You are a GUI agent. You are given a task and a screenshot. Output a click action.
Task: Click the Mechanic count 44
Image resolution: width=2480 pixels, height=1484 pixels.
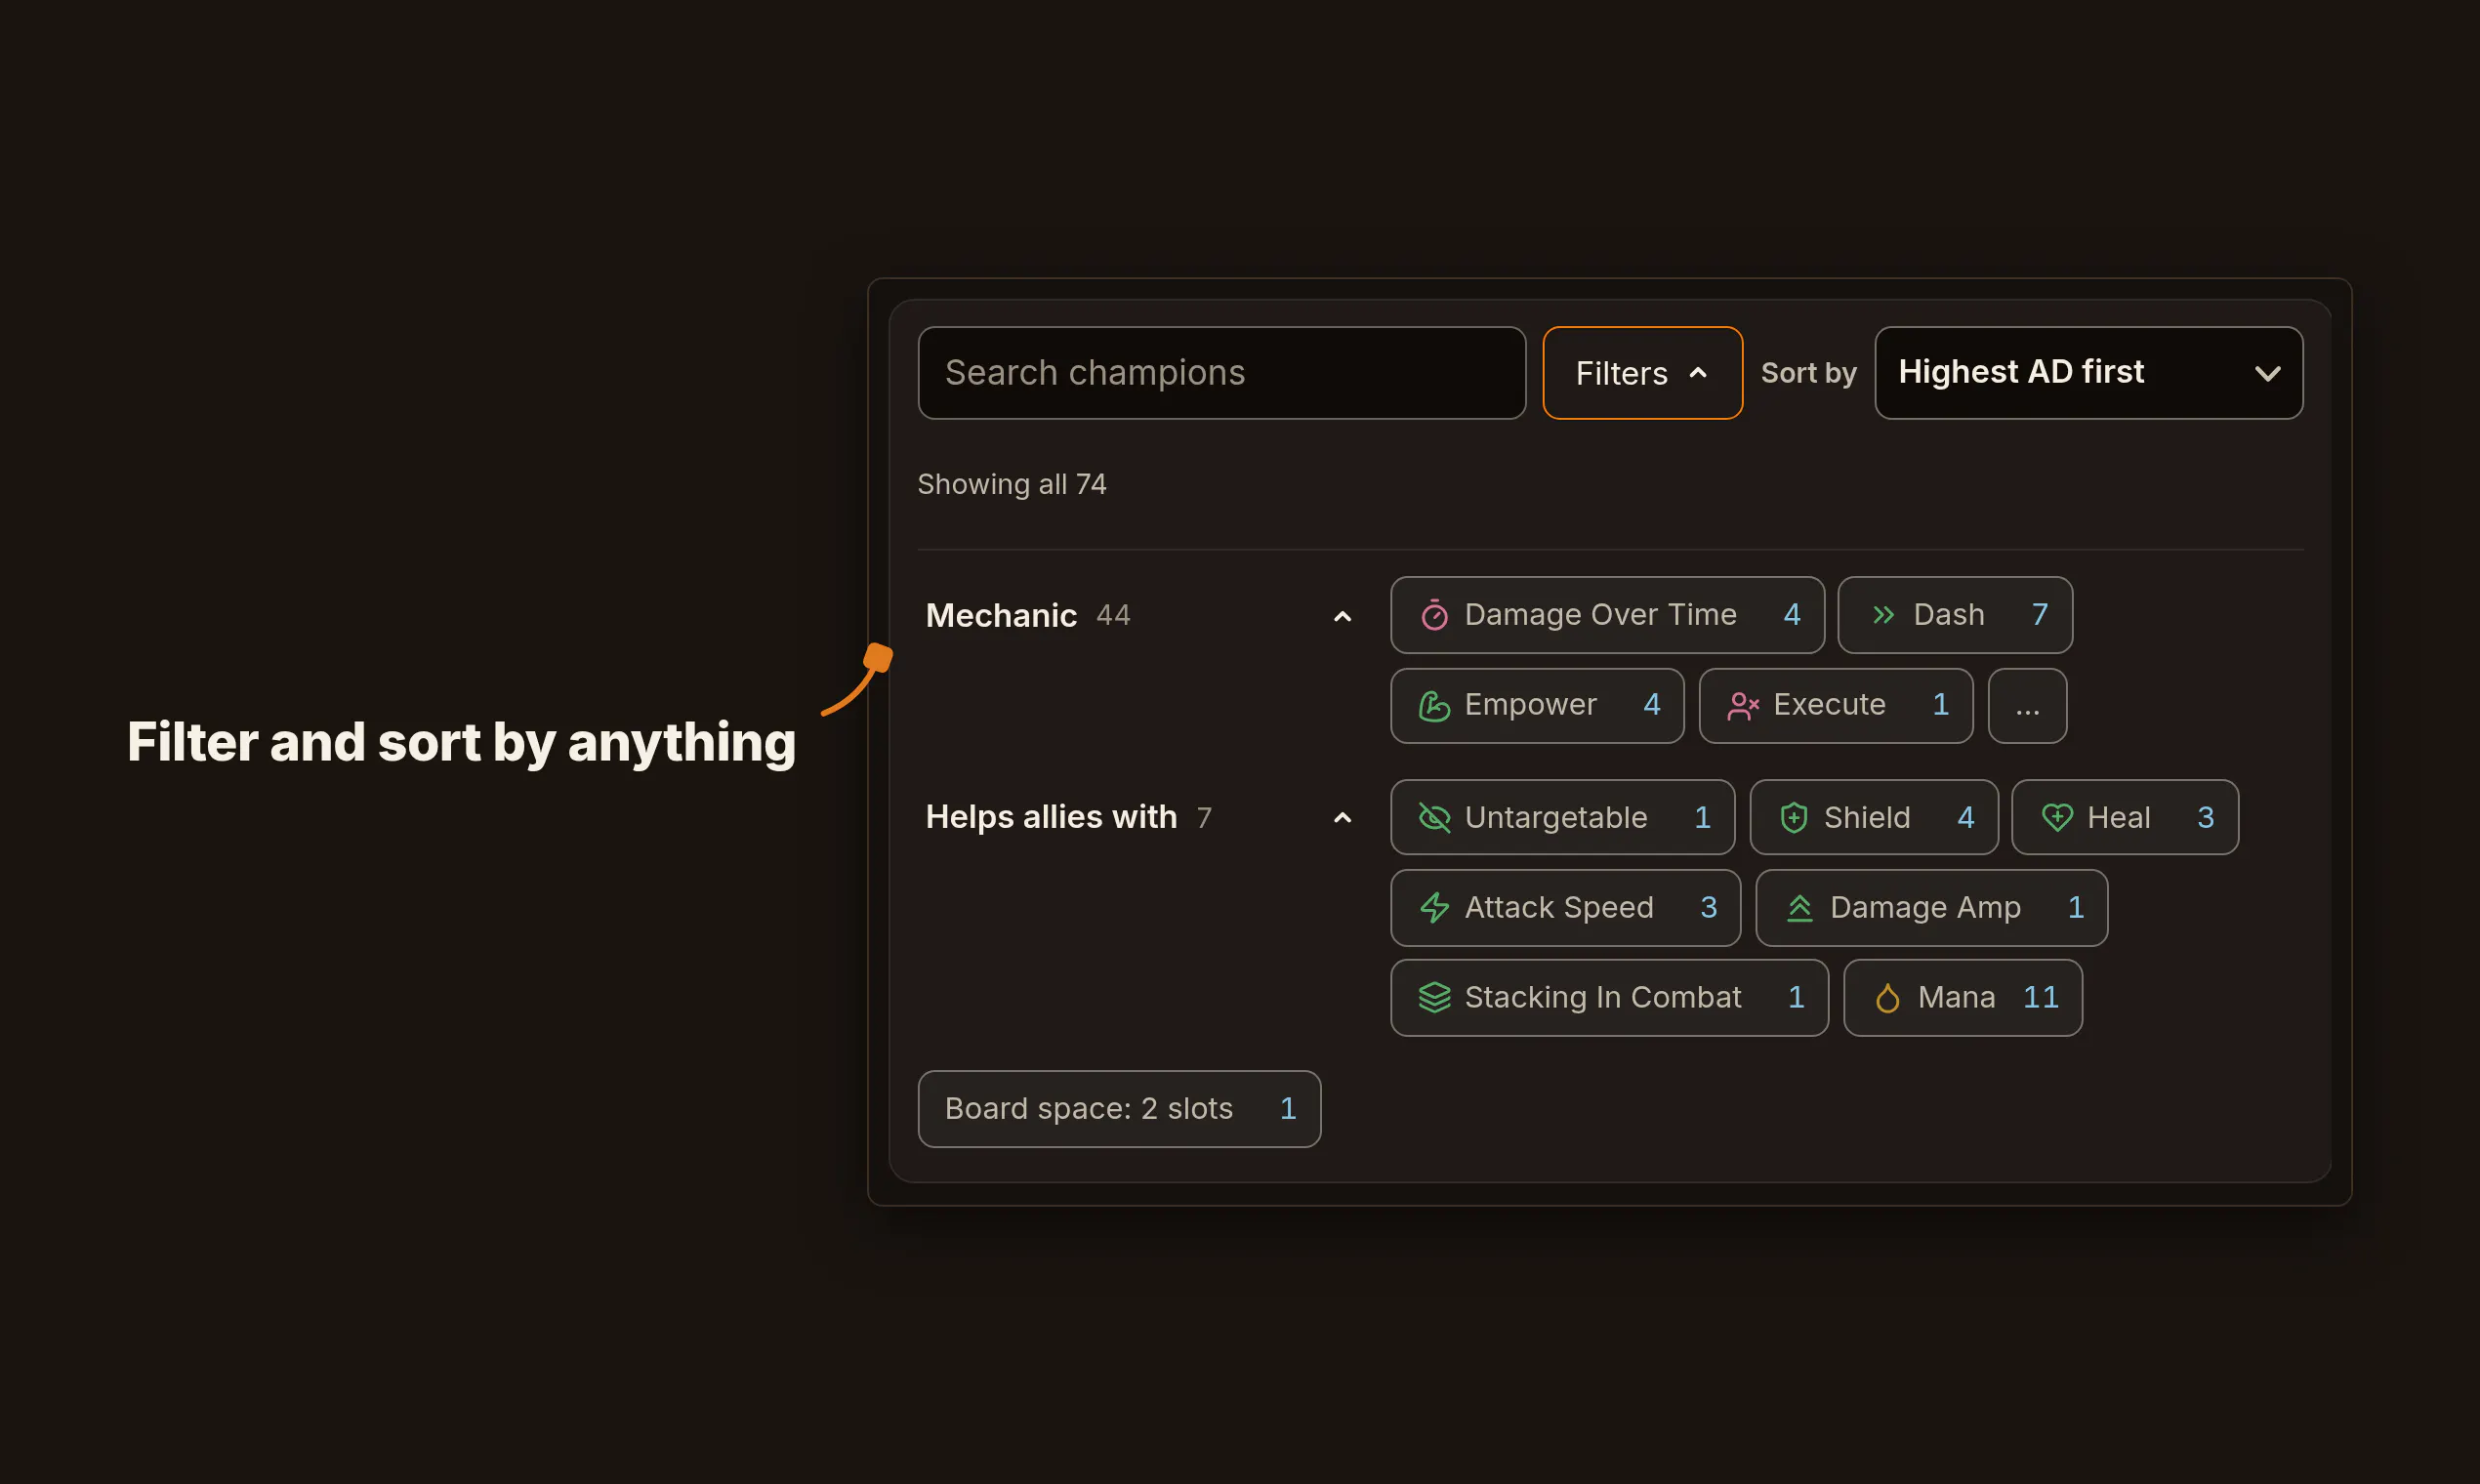[1113, 616]
